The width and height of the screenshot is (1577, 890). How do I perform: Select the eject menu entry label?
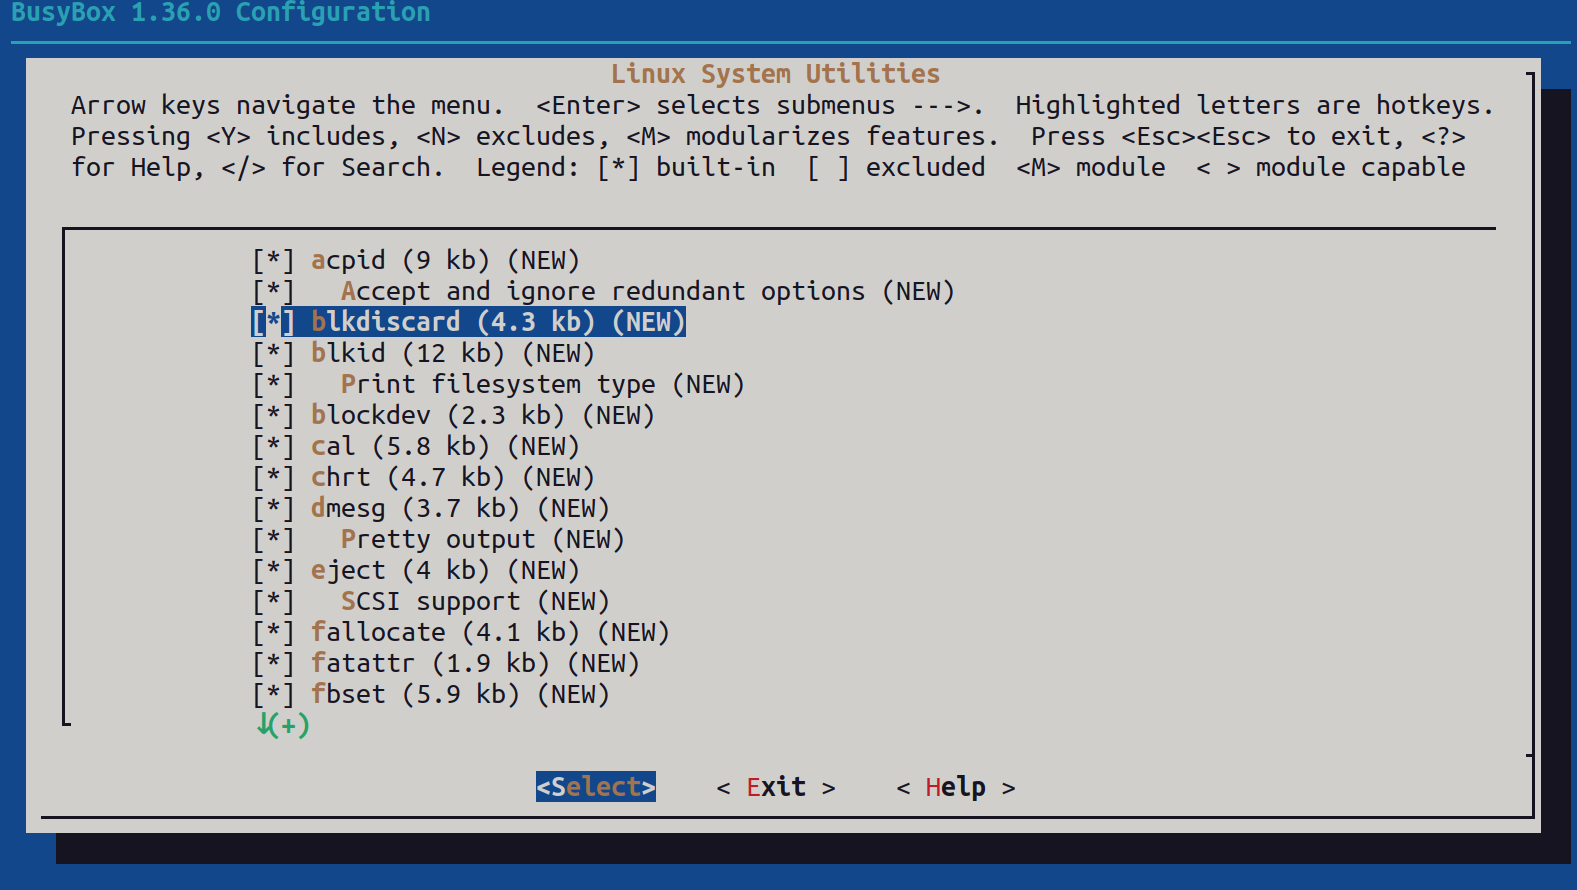point(445,571)
